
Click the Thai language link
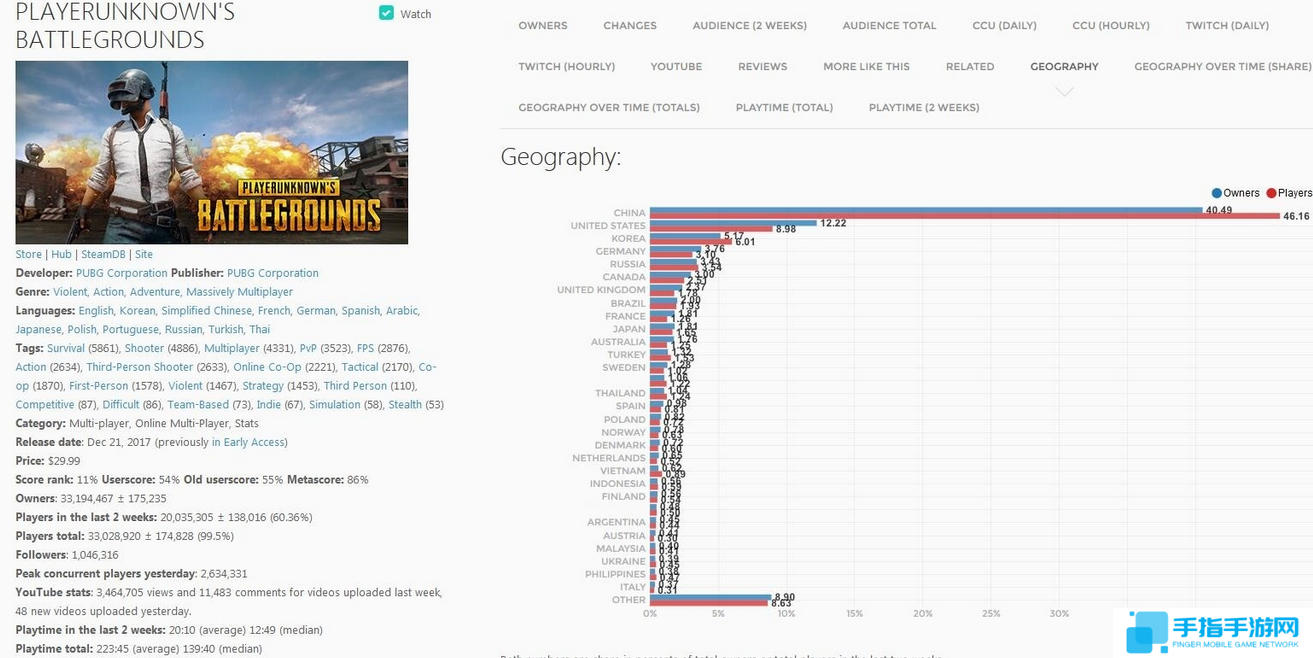coord(260,330)
